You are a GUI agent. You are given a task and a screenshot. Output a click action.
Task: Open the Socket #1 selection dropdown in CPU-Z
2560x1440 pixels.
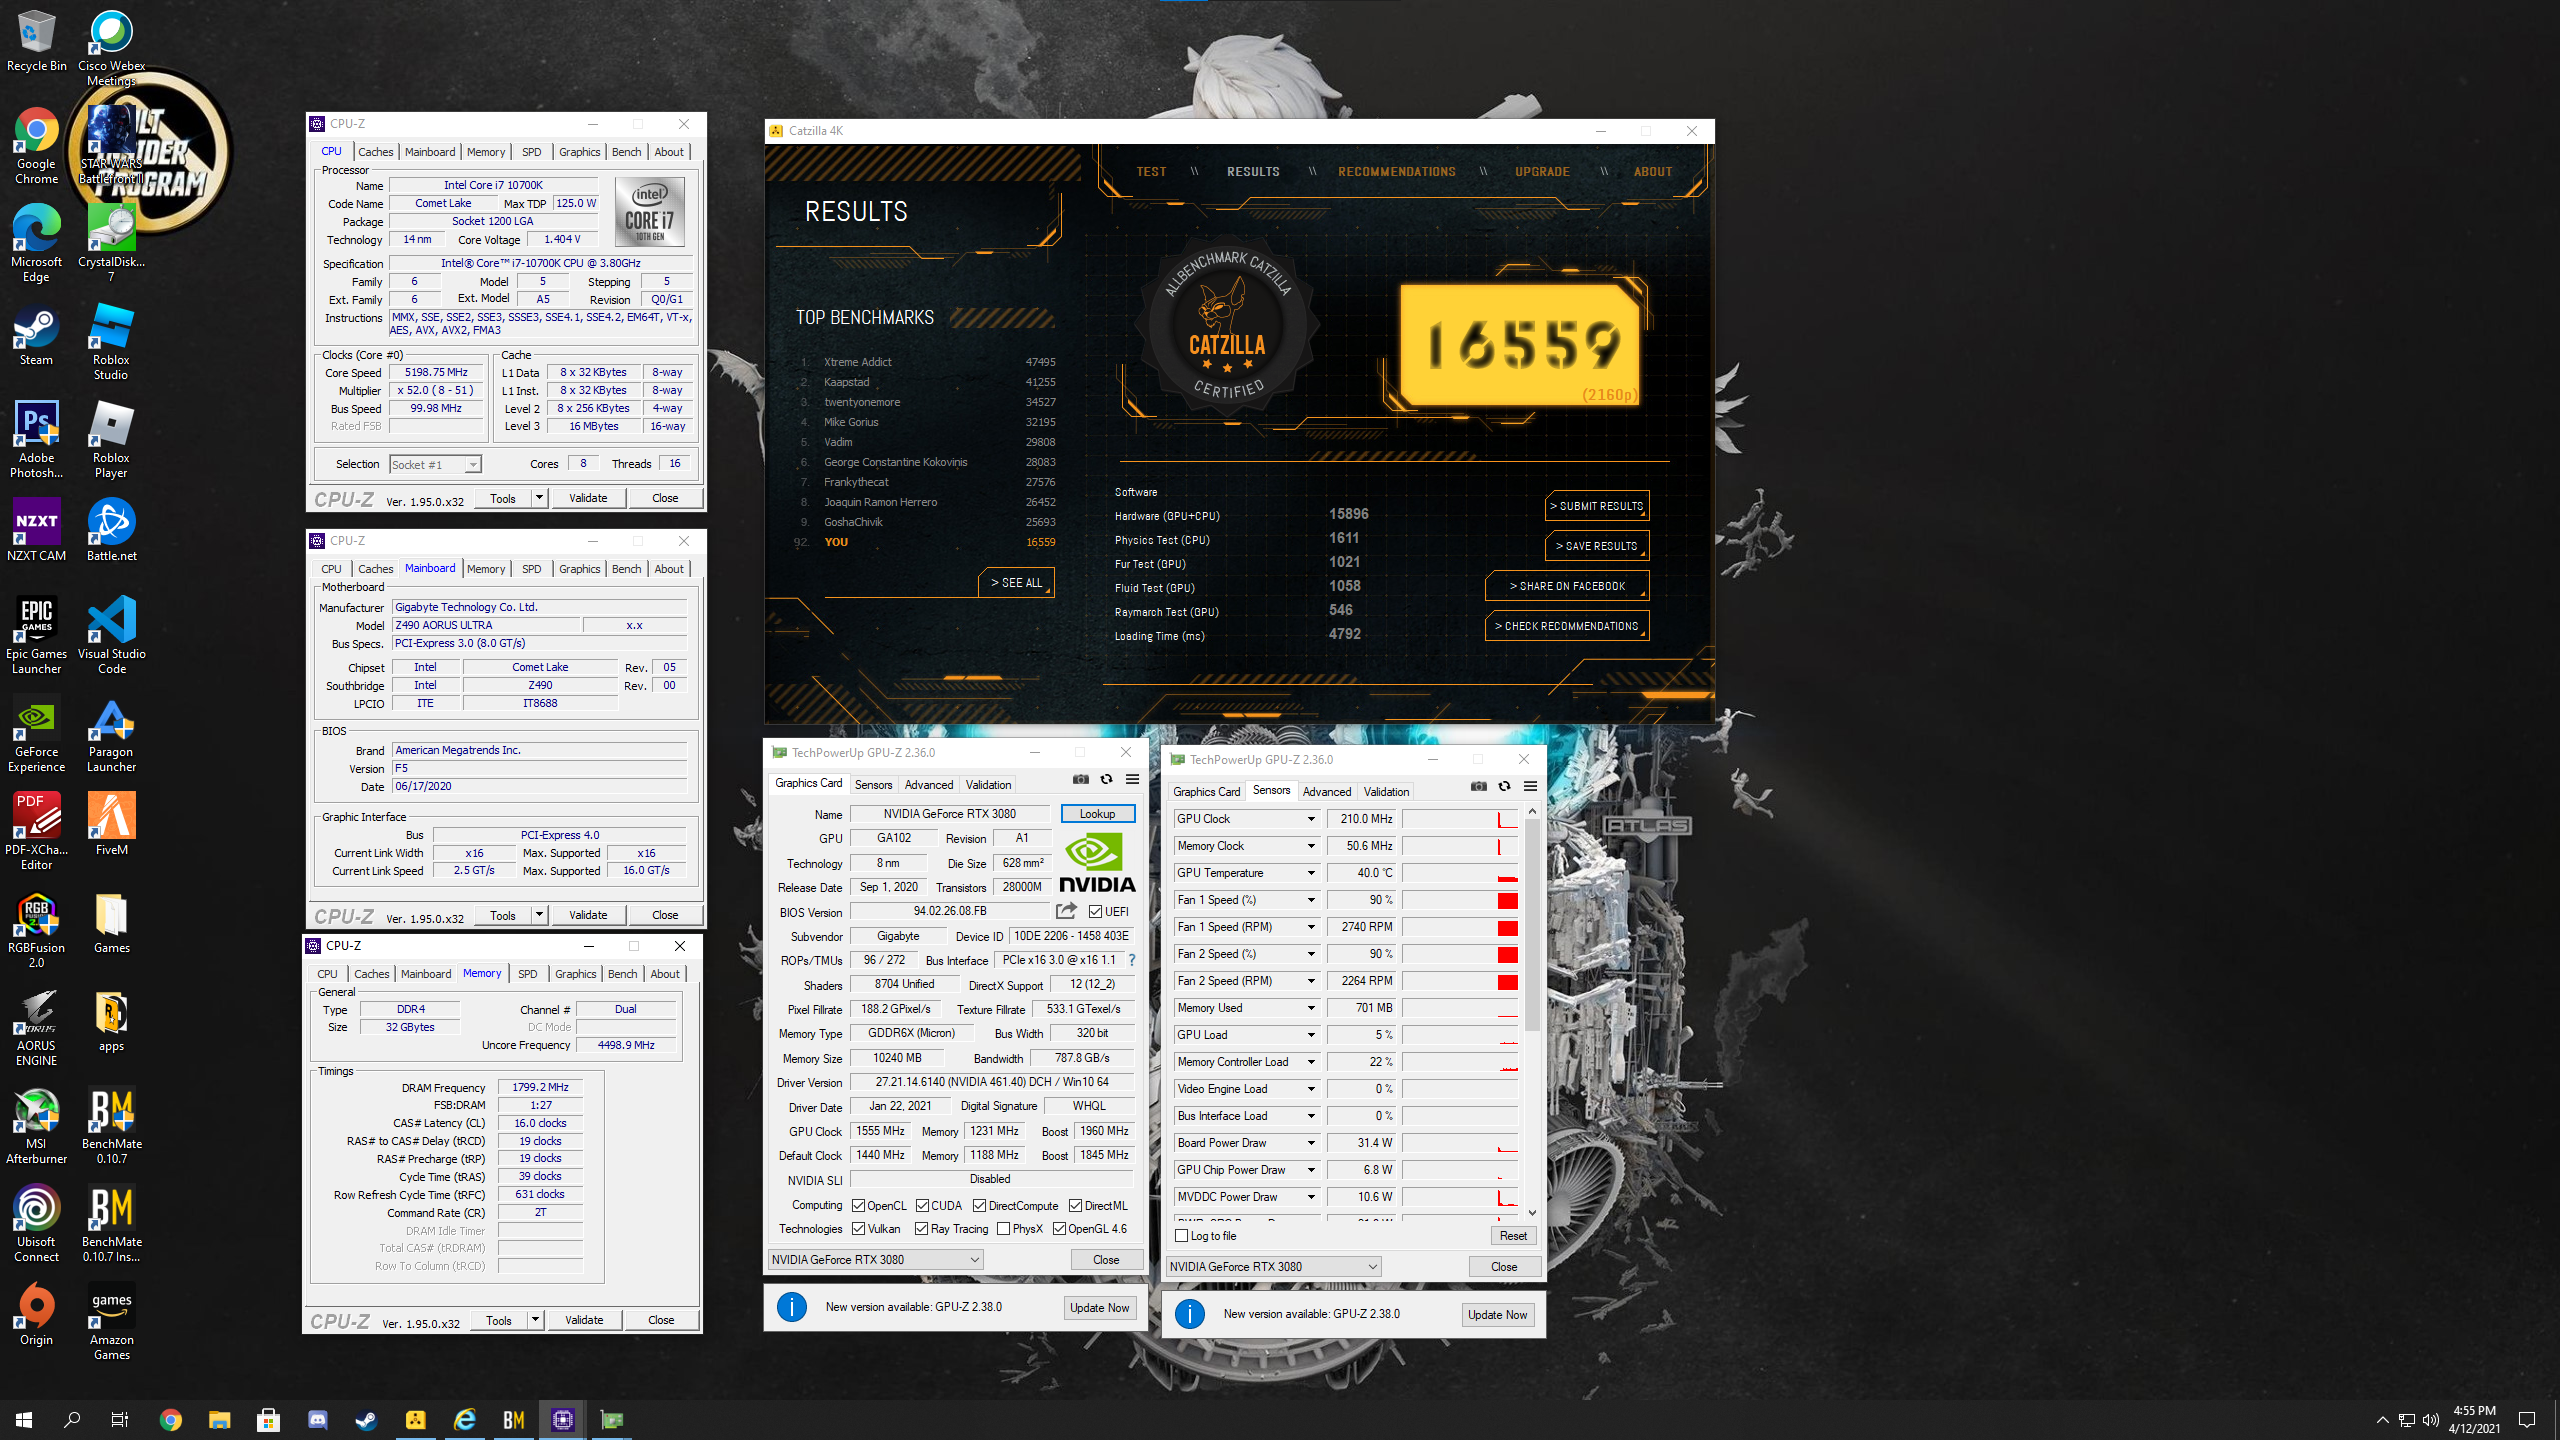pyautogui.click(x=435, y=464)
